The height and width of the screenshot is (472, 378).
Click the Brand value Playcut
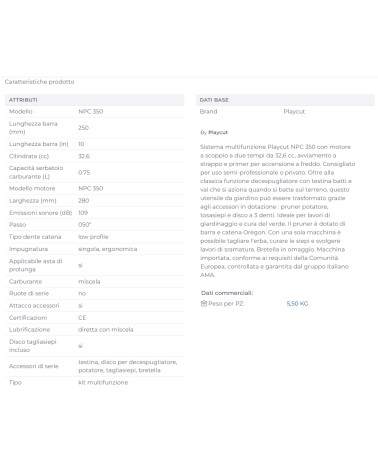pyautogui.click(x=294, y=112)
